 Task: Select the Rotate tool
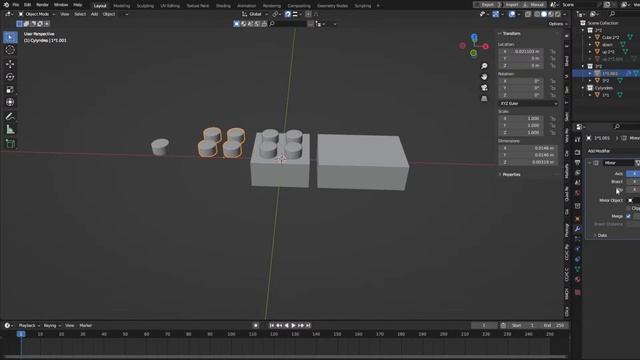click(x=10, y=77)
